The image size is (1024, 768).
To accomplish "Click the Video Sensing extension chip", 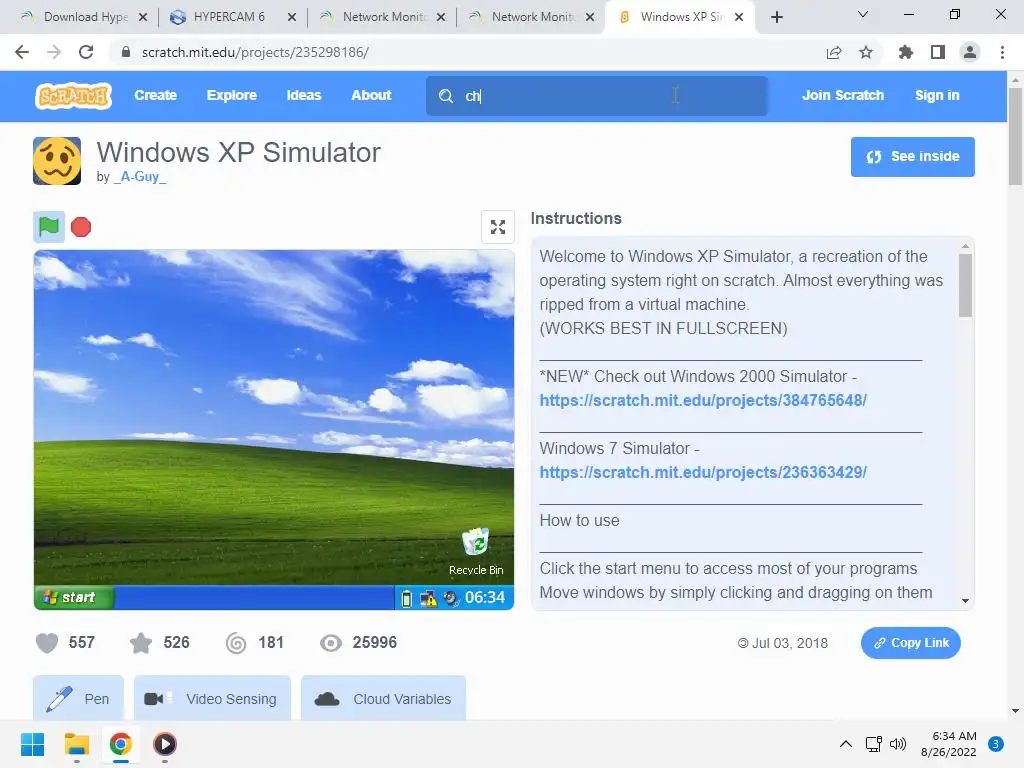I will point(212,698).
